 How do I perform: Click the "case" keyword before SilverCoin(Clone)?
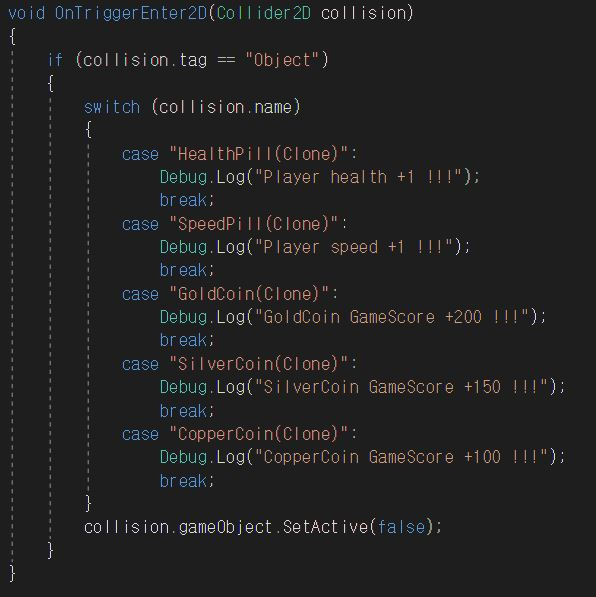[140, 364]
